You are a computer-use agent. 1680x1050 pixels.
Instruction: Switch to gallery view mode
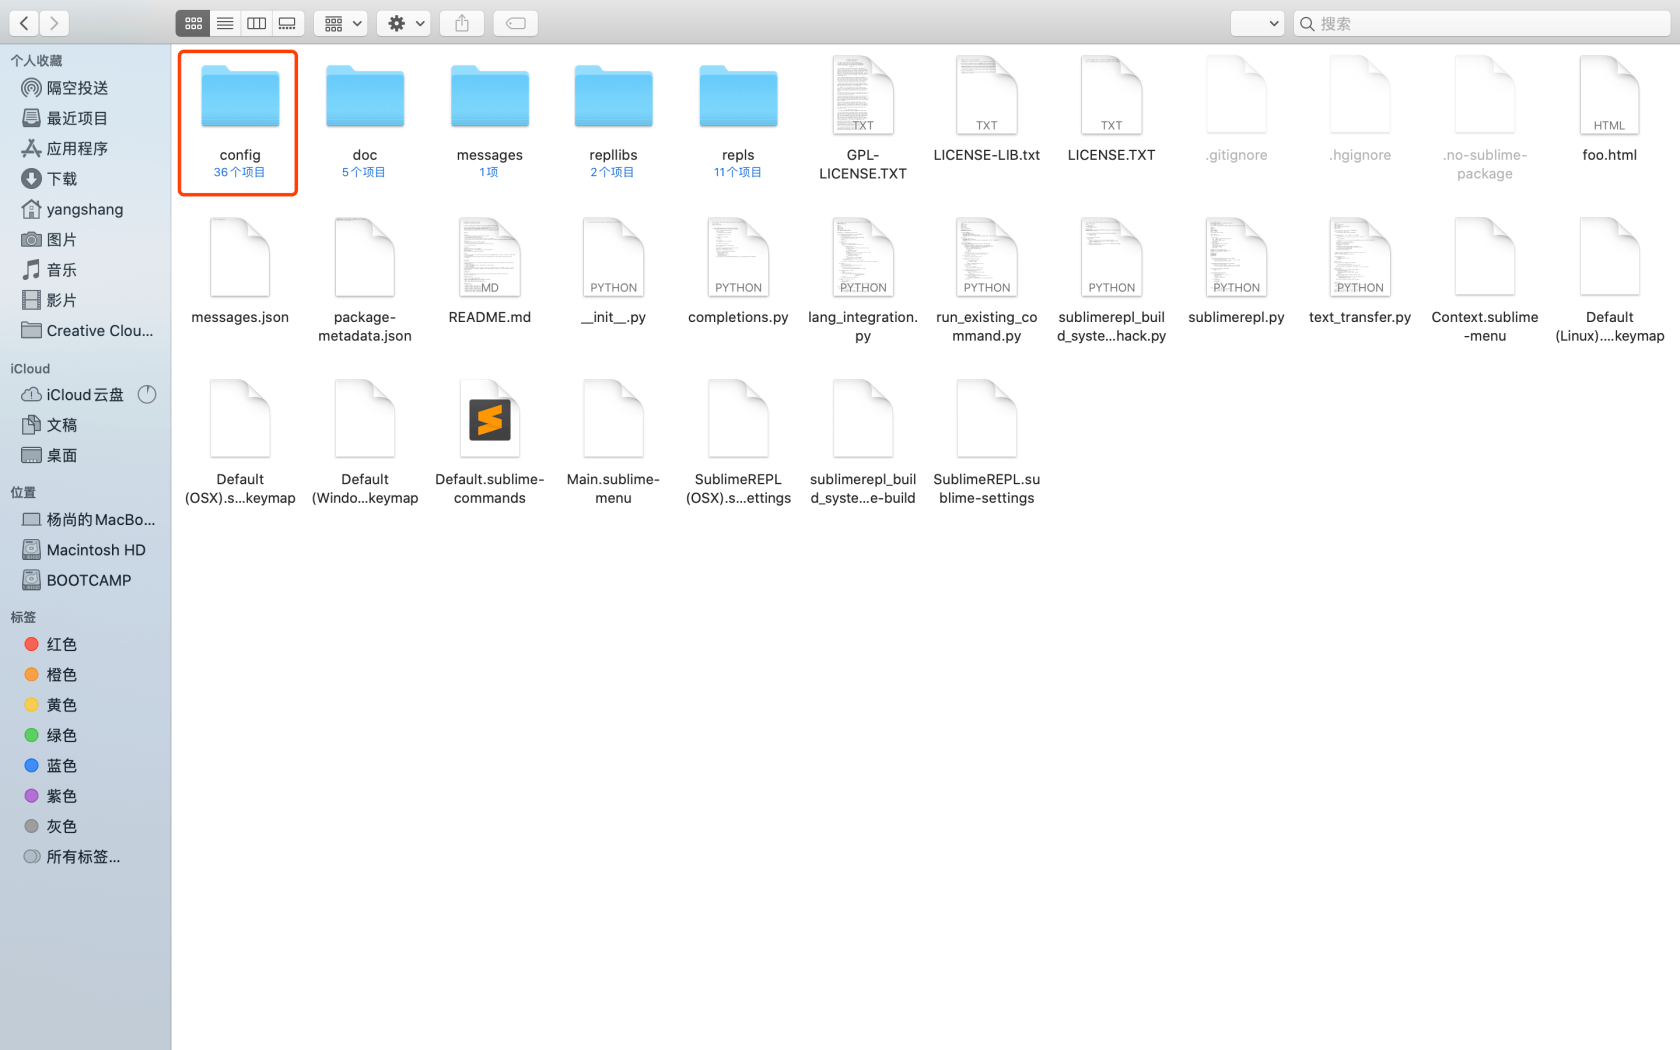pyautogui.click(x=287, y=23)
